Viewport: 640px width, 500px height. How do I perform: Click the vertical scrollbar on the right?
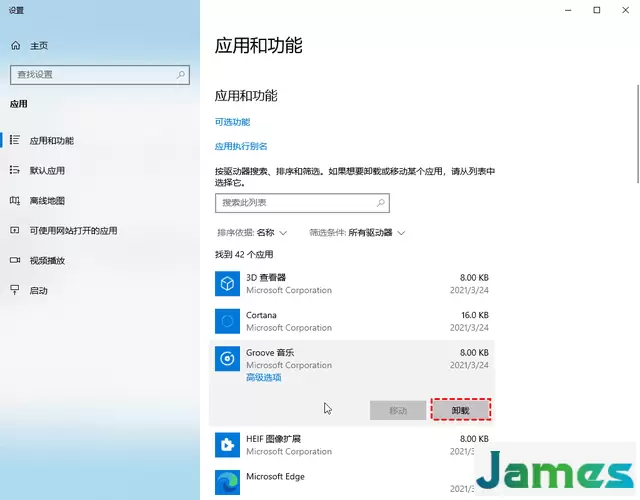click(638, 134)
